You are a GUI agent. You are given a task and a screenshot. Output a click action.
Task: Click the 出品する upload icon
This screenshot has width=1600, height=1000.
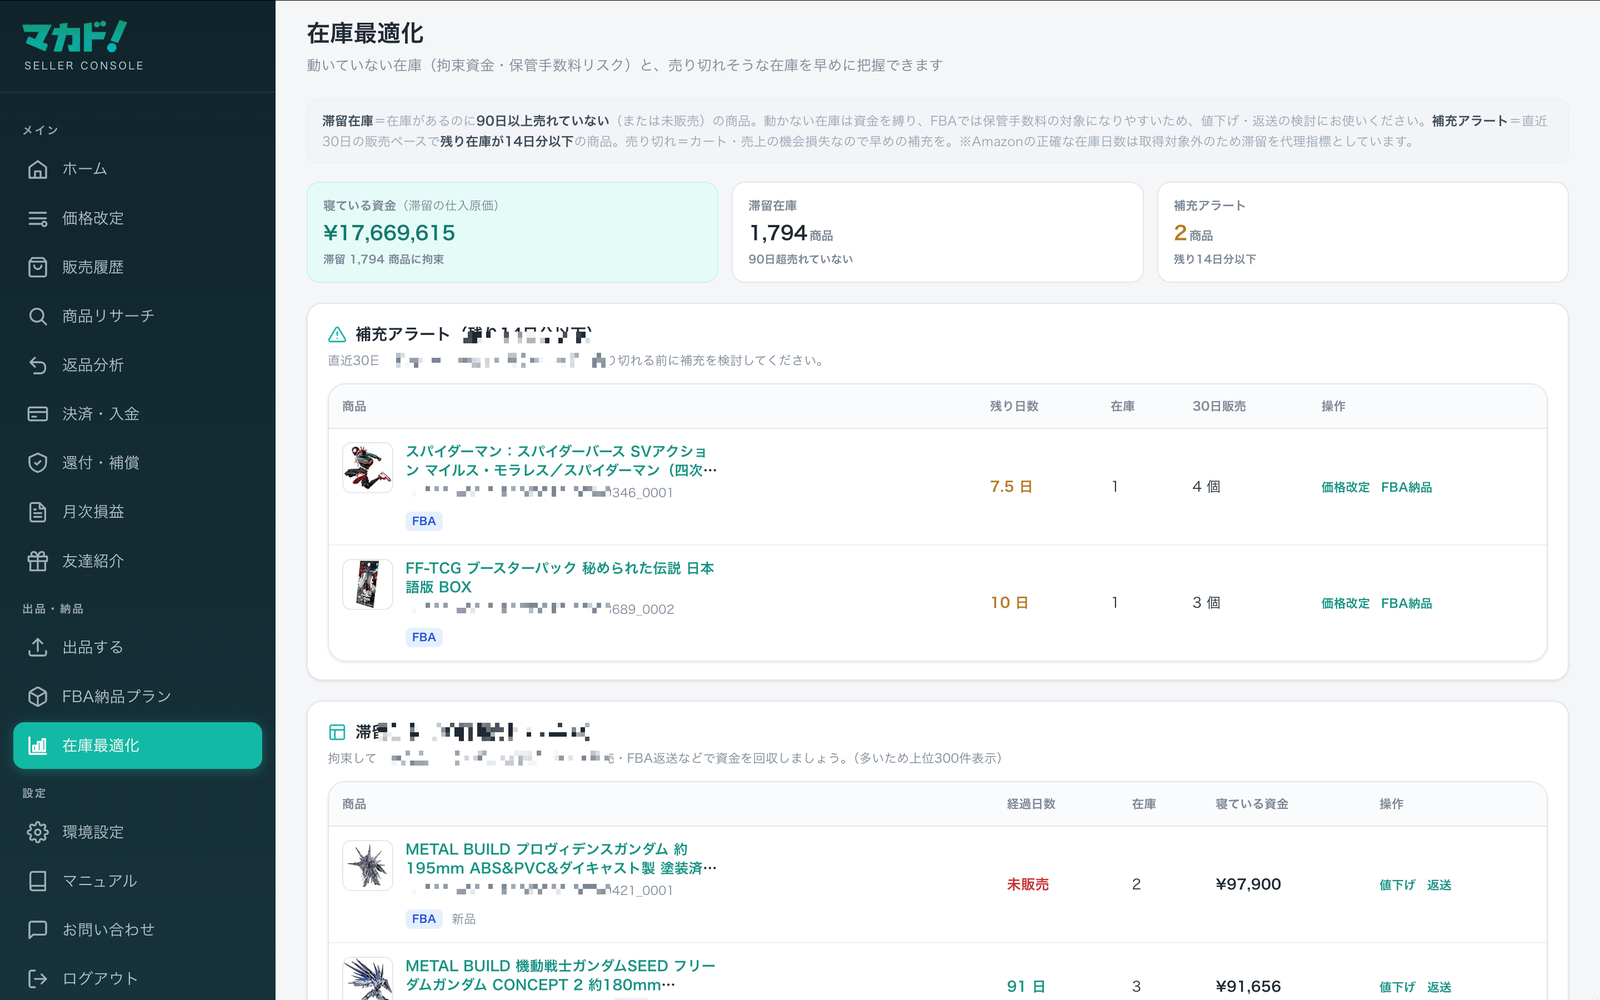pyautogui.click(x=38, y=647)
